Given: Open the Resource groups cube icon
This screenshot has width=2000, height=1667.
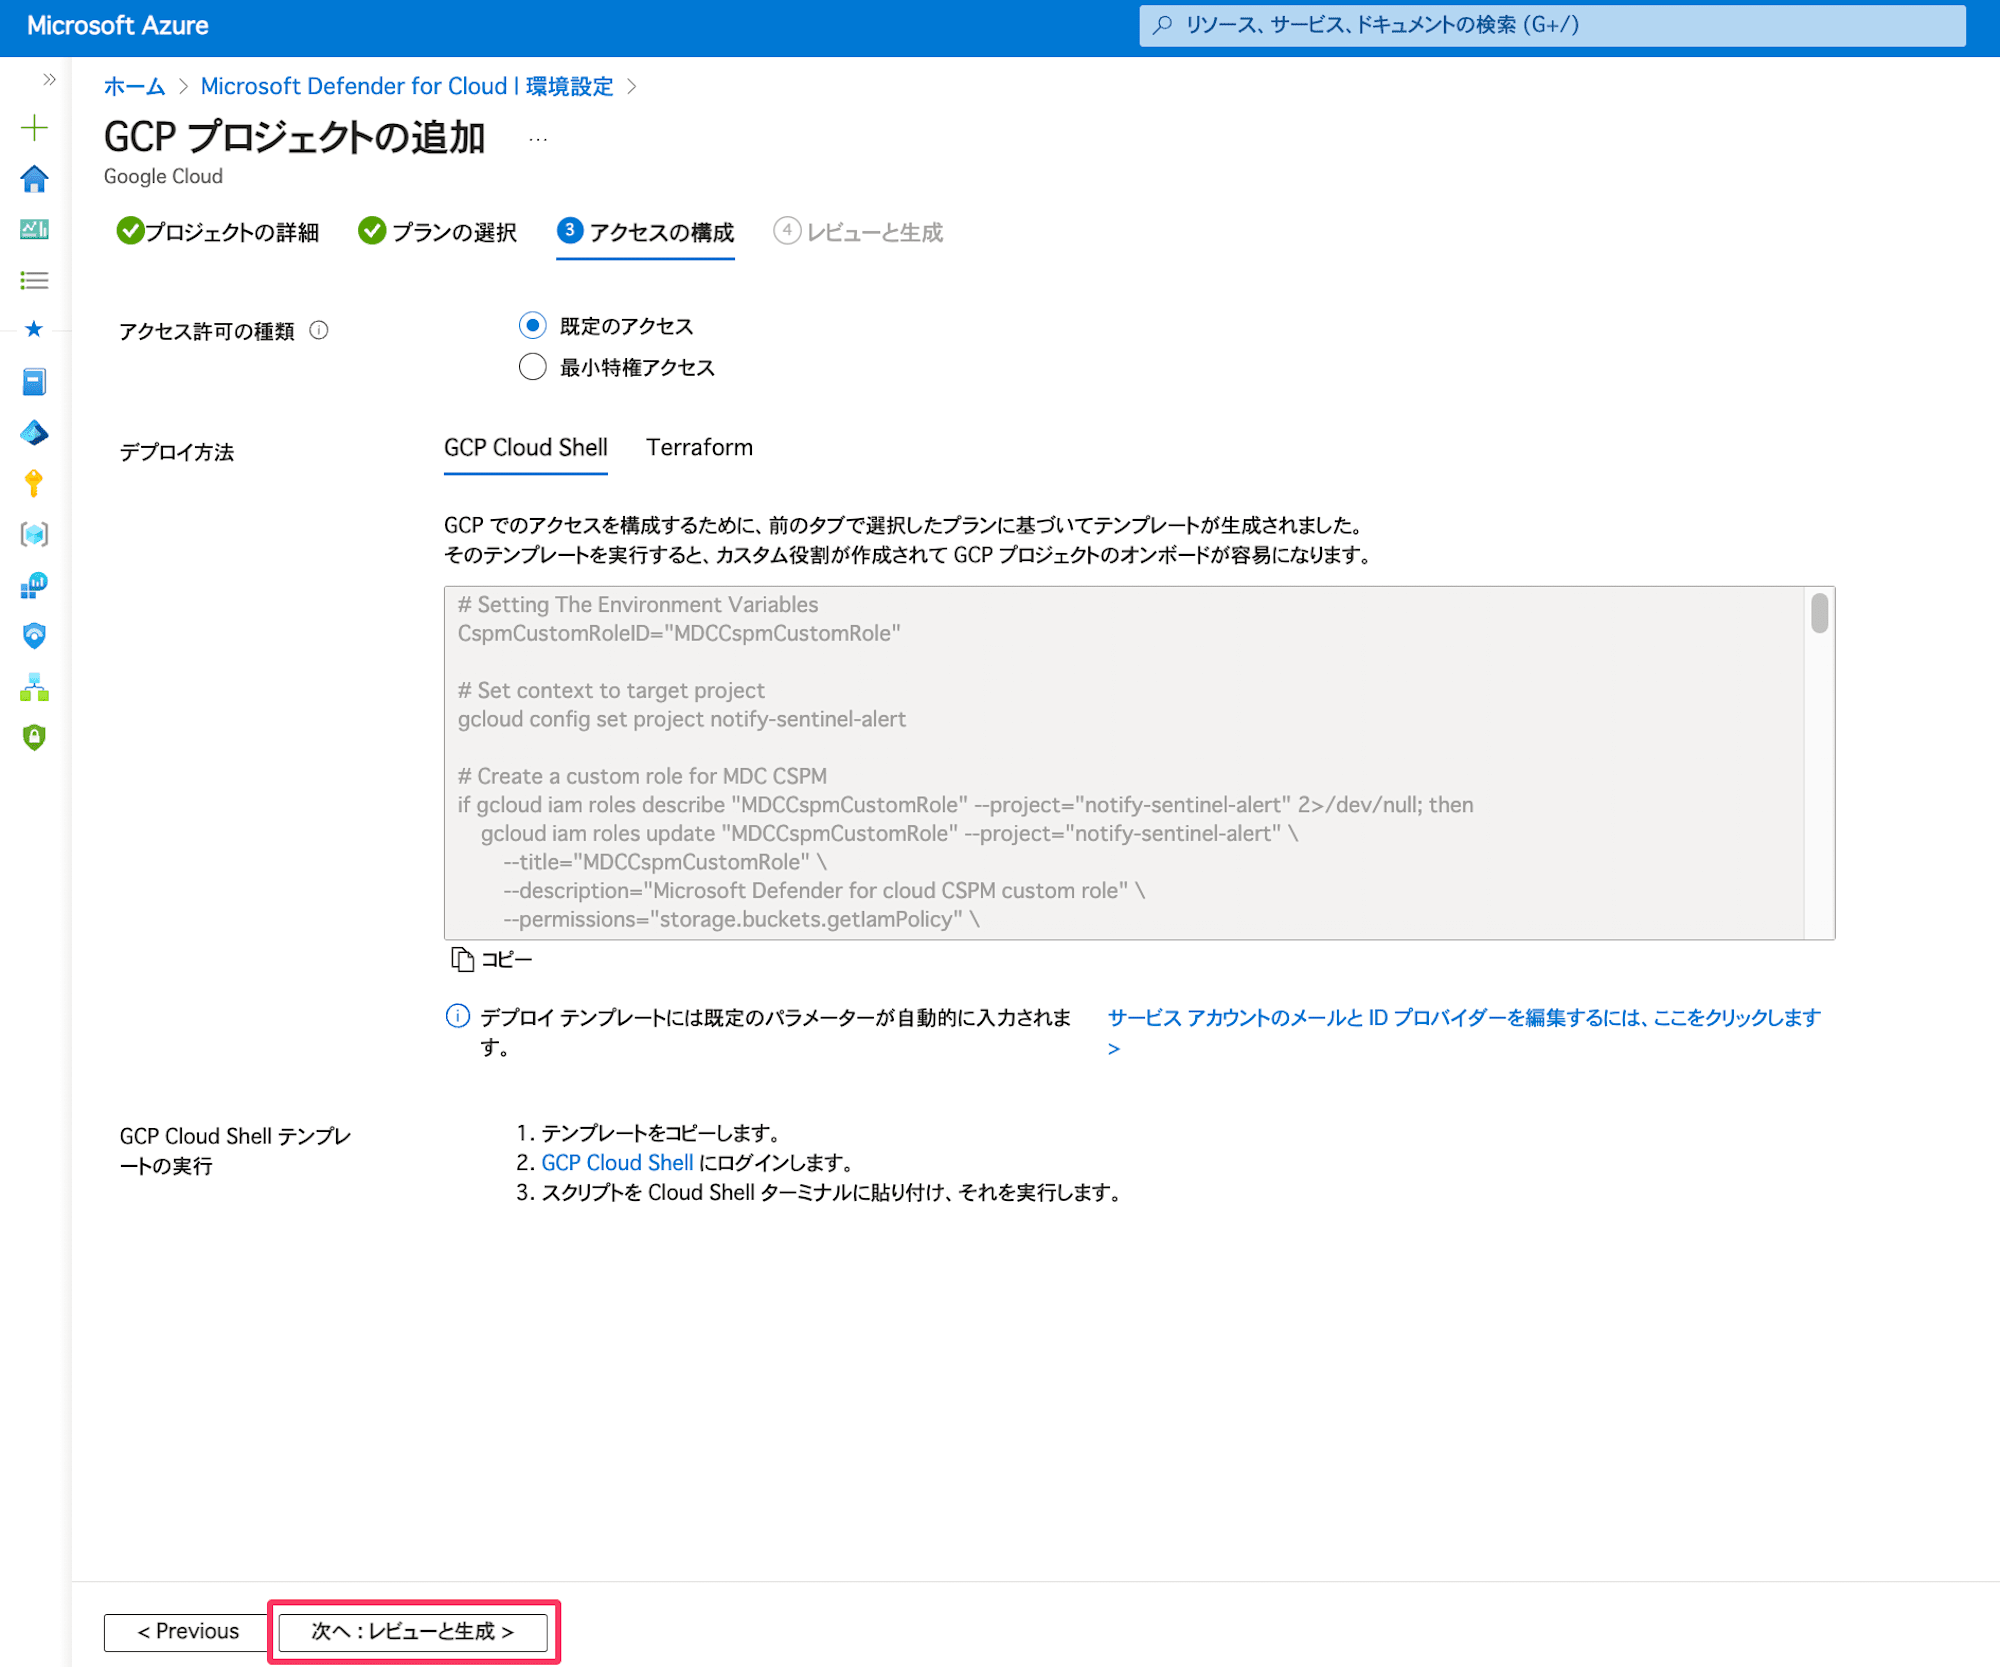Looking at the screenshot, I should point(34,534).
